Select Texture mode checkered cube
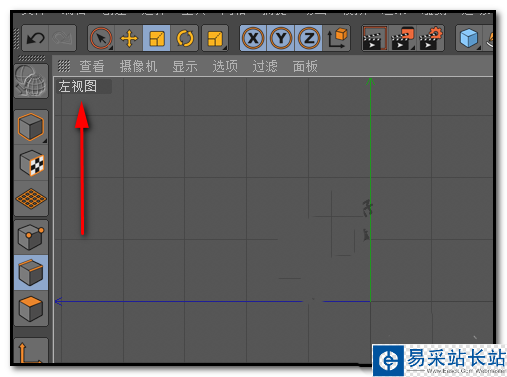Screen dimensions: 507x377 (x=31, y=163)
